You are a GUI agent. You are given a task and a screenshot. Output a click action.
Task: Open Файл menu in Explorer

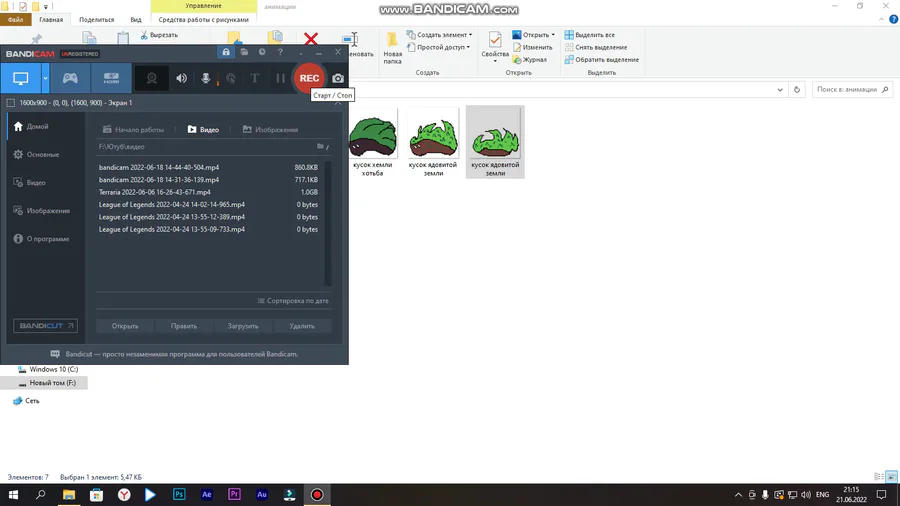click(15, 20)
